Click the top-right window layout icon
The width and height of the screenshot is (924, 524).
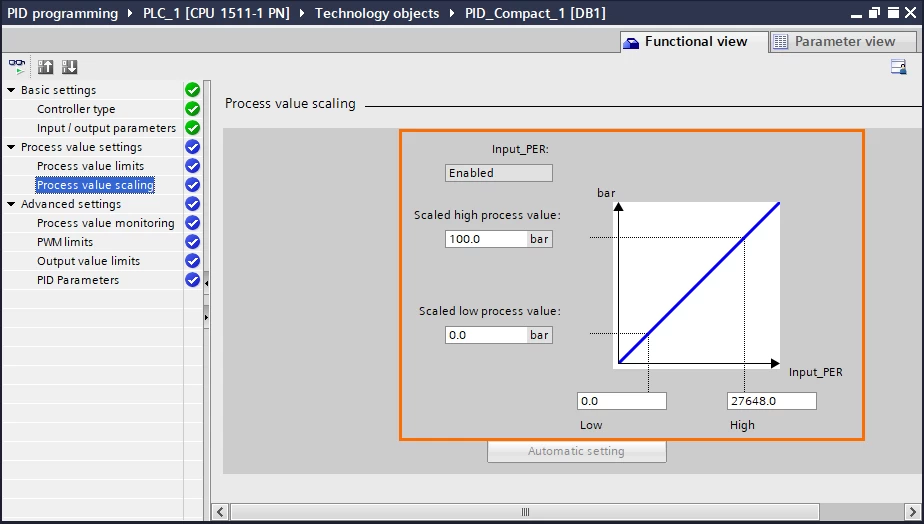(899, 67)
